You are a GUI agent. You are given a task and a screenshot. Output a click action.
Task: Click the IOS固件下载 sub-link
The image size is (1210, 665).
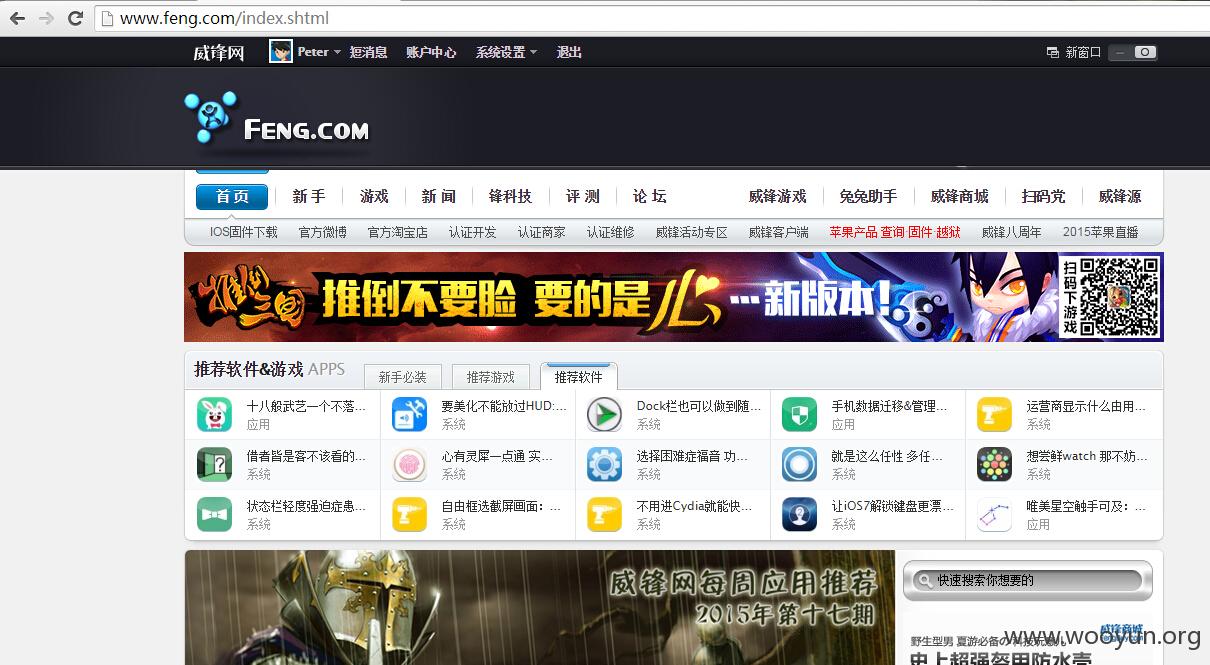[243, 232]
